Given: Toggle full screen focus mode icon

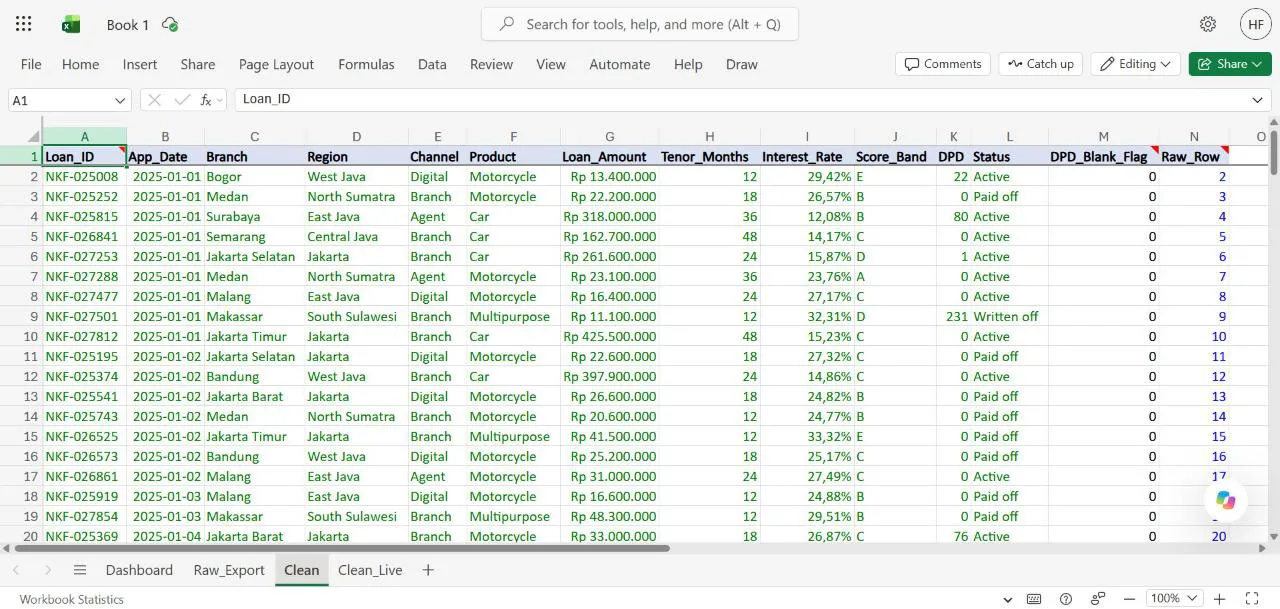Looking at the screenshot, I should [x=1252, y=599].
